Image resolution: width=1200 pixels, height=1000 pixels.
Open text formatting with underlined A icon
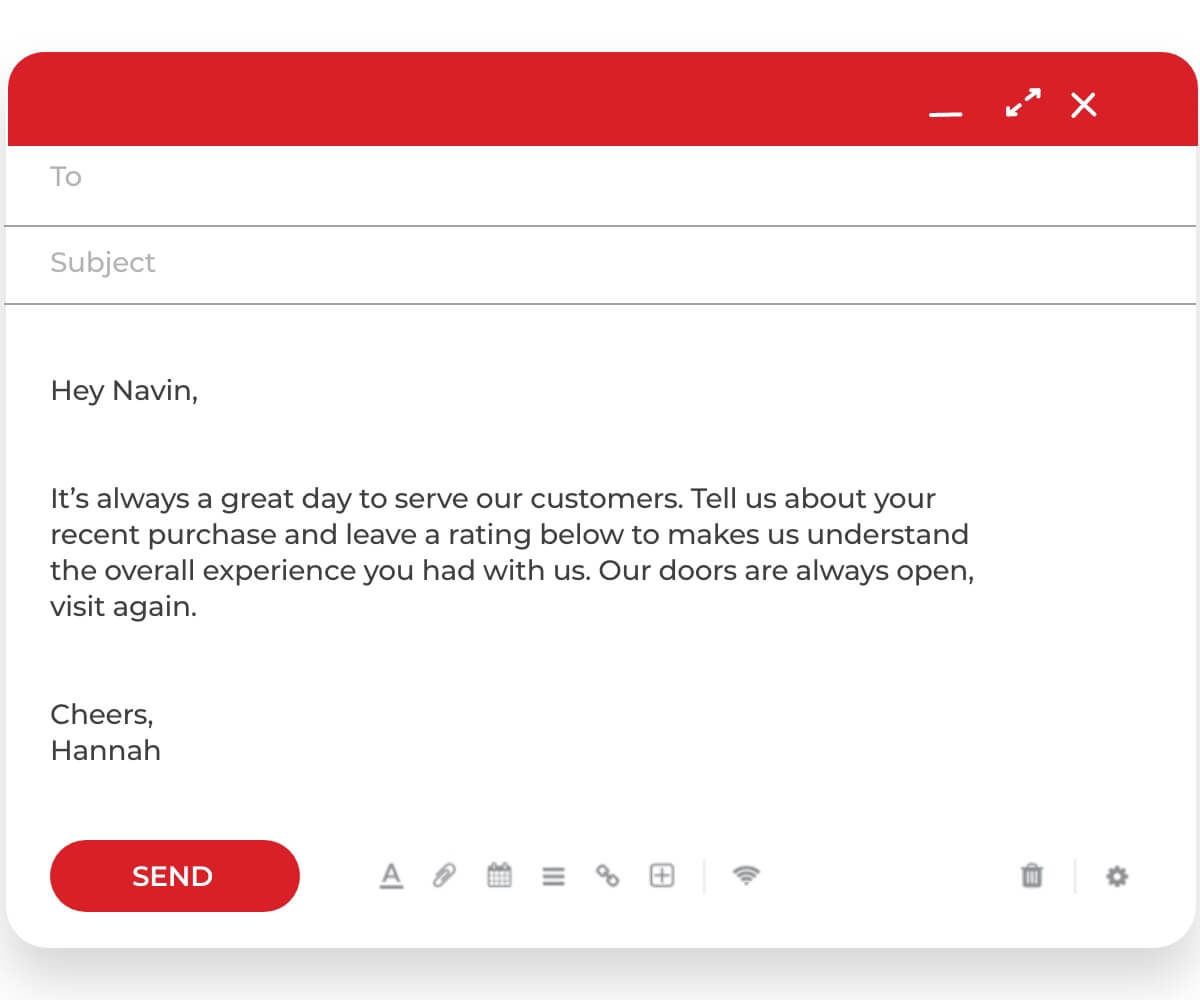pyautogui.click(x=391, y=876)
